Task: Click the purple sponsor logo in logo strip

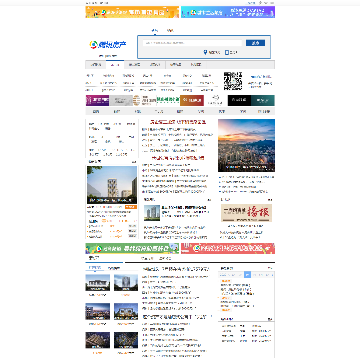Action: click(97, 100)
